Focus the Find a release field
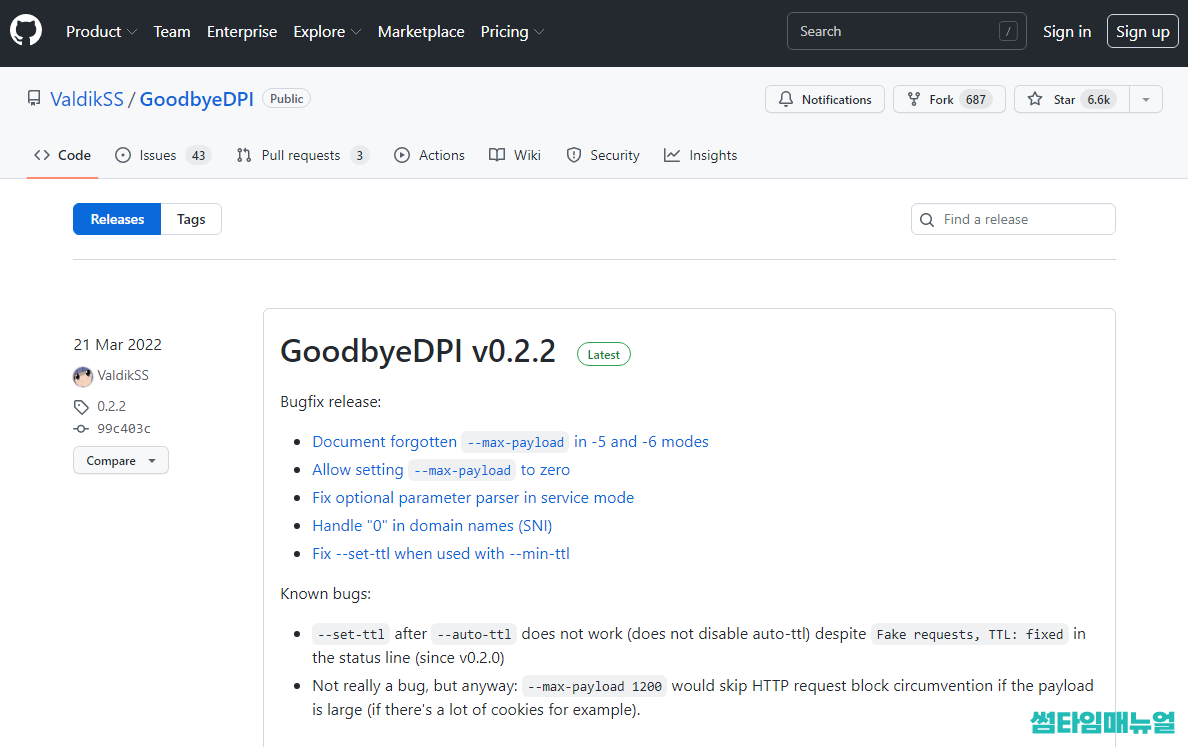This screenshot has width=1188, height=747. (1013, 219)
